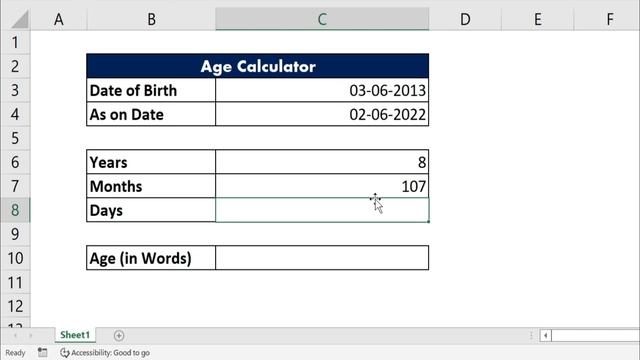Select column C header

click(322, 19)
